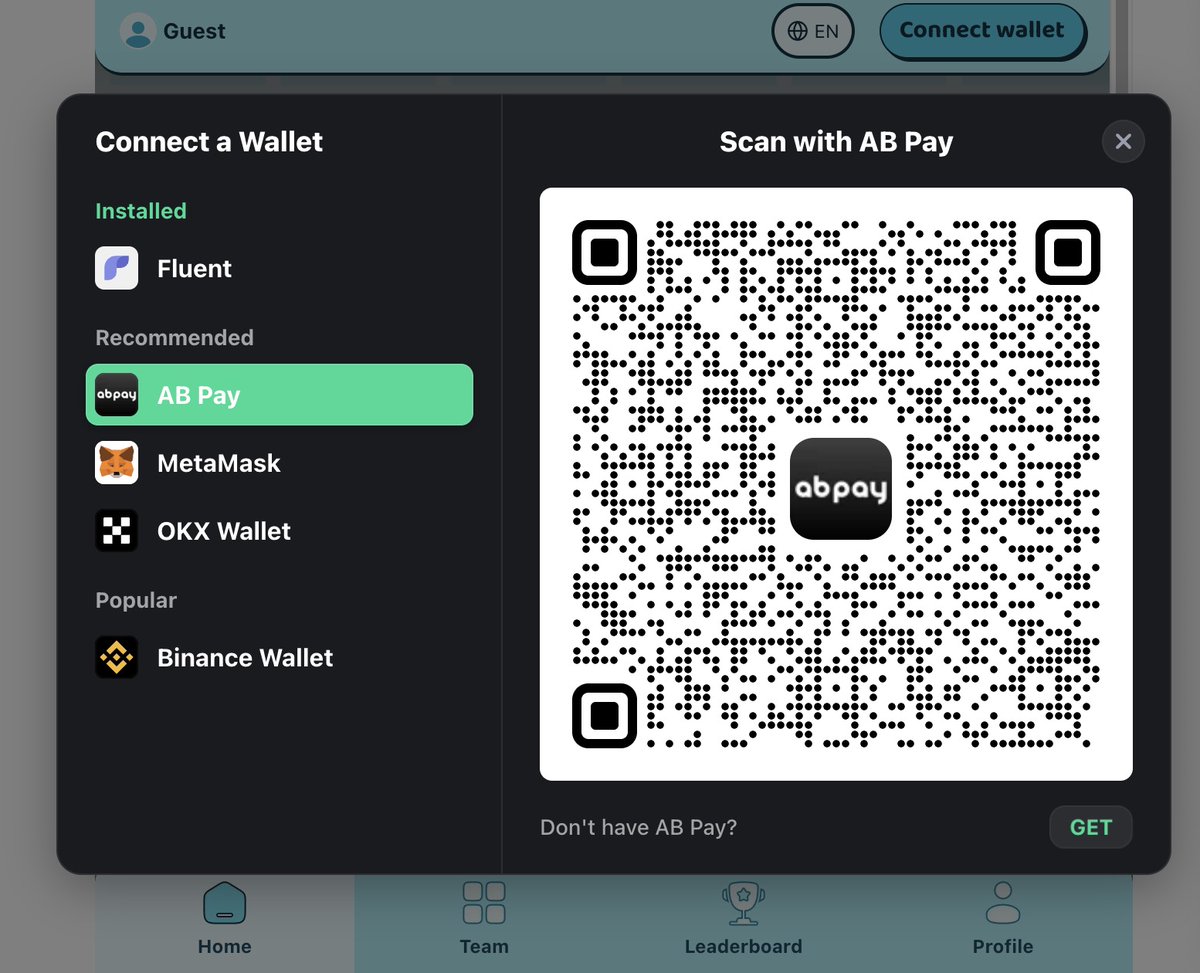
Task: Choose MetaMask wallet label
Action: coord(219,463)
